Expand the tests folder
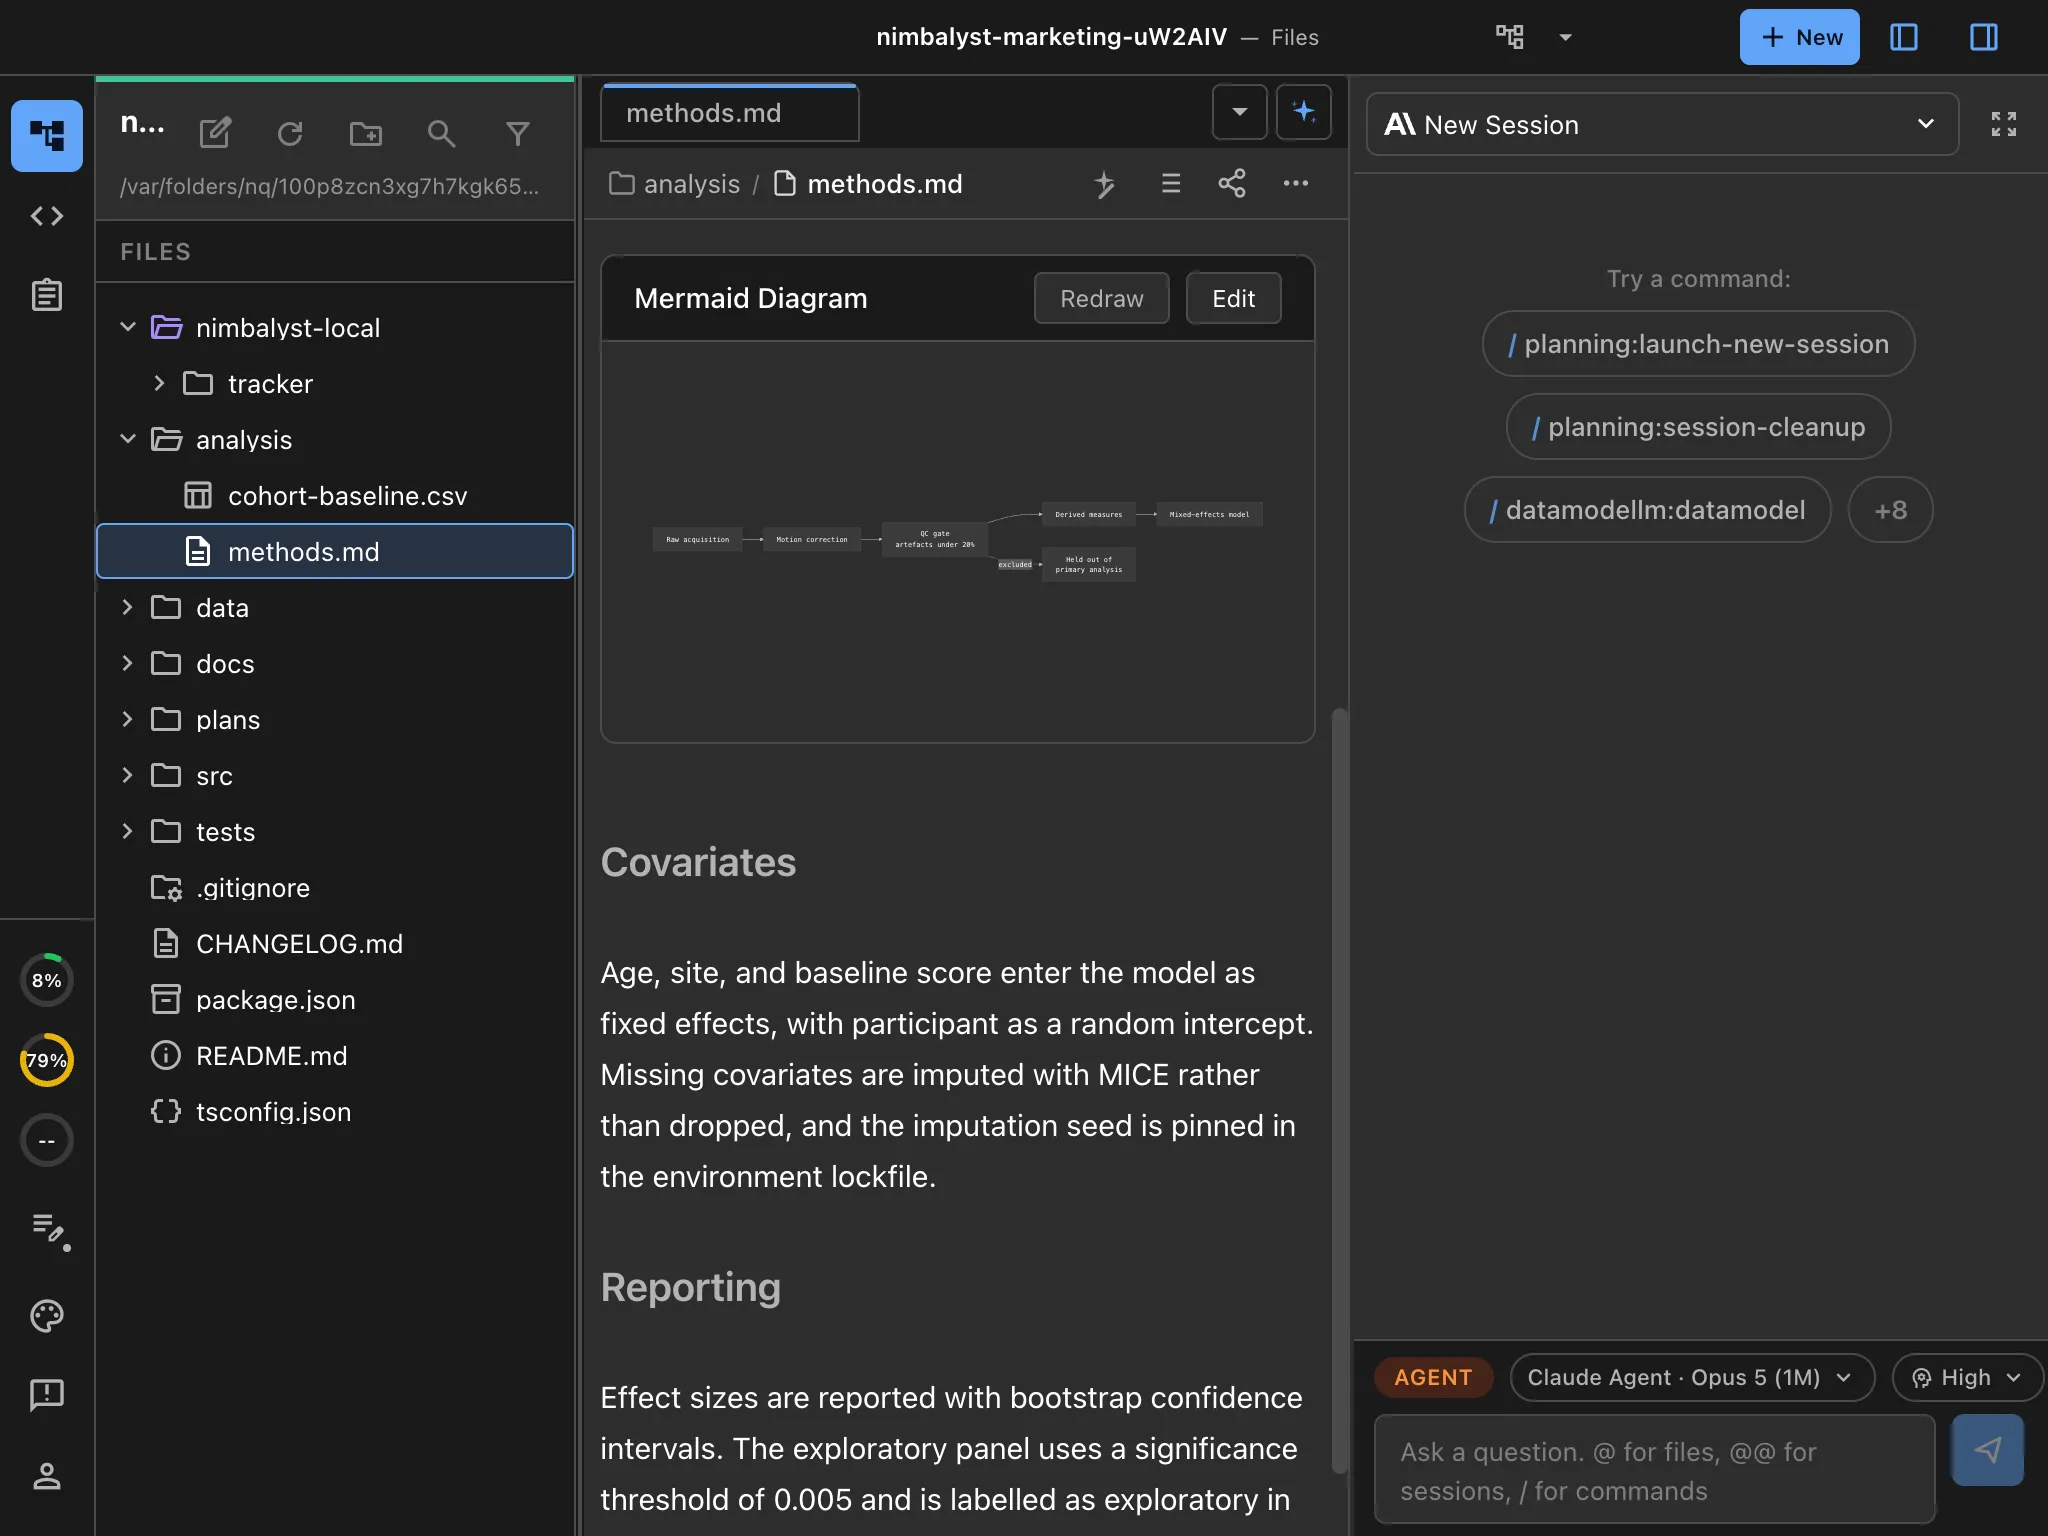 click(x=127, y=831)
